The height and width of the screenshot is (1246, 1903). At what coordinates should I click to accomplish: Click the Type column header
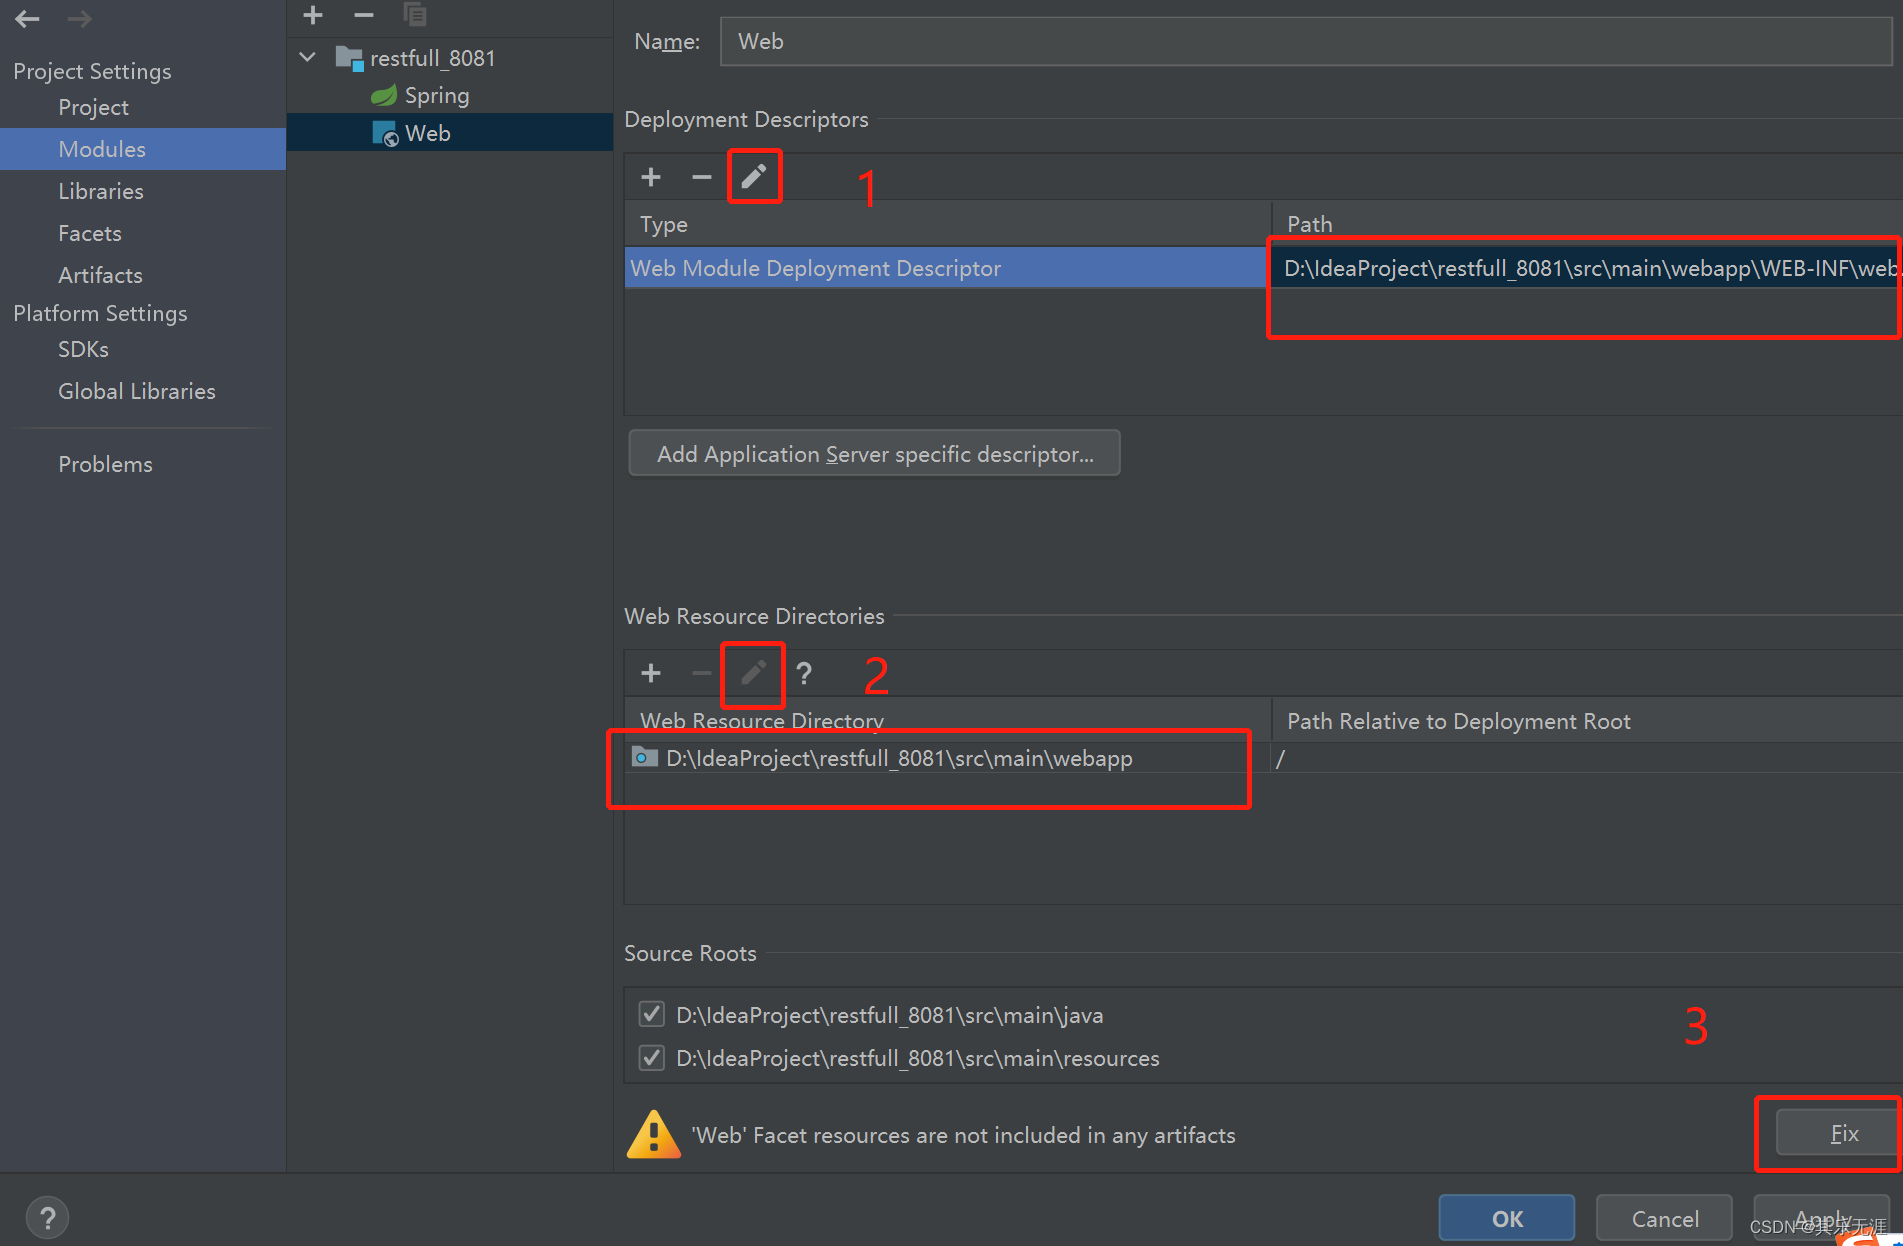tap(948, 224)
